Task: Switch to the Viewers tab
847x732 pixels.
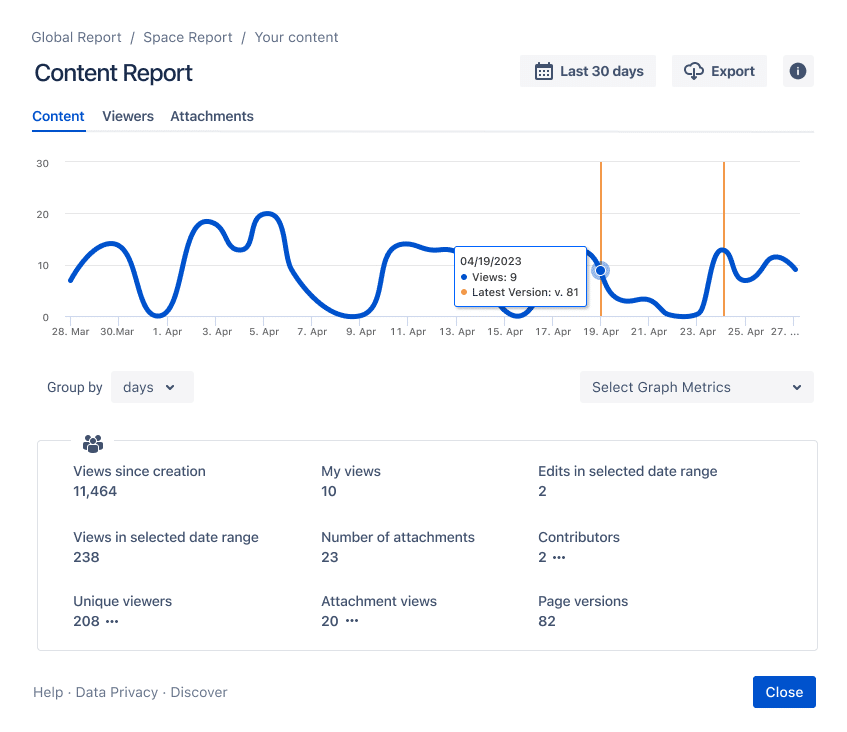Action: pyautogui.click(x=128, y=116)
